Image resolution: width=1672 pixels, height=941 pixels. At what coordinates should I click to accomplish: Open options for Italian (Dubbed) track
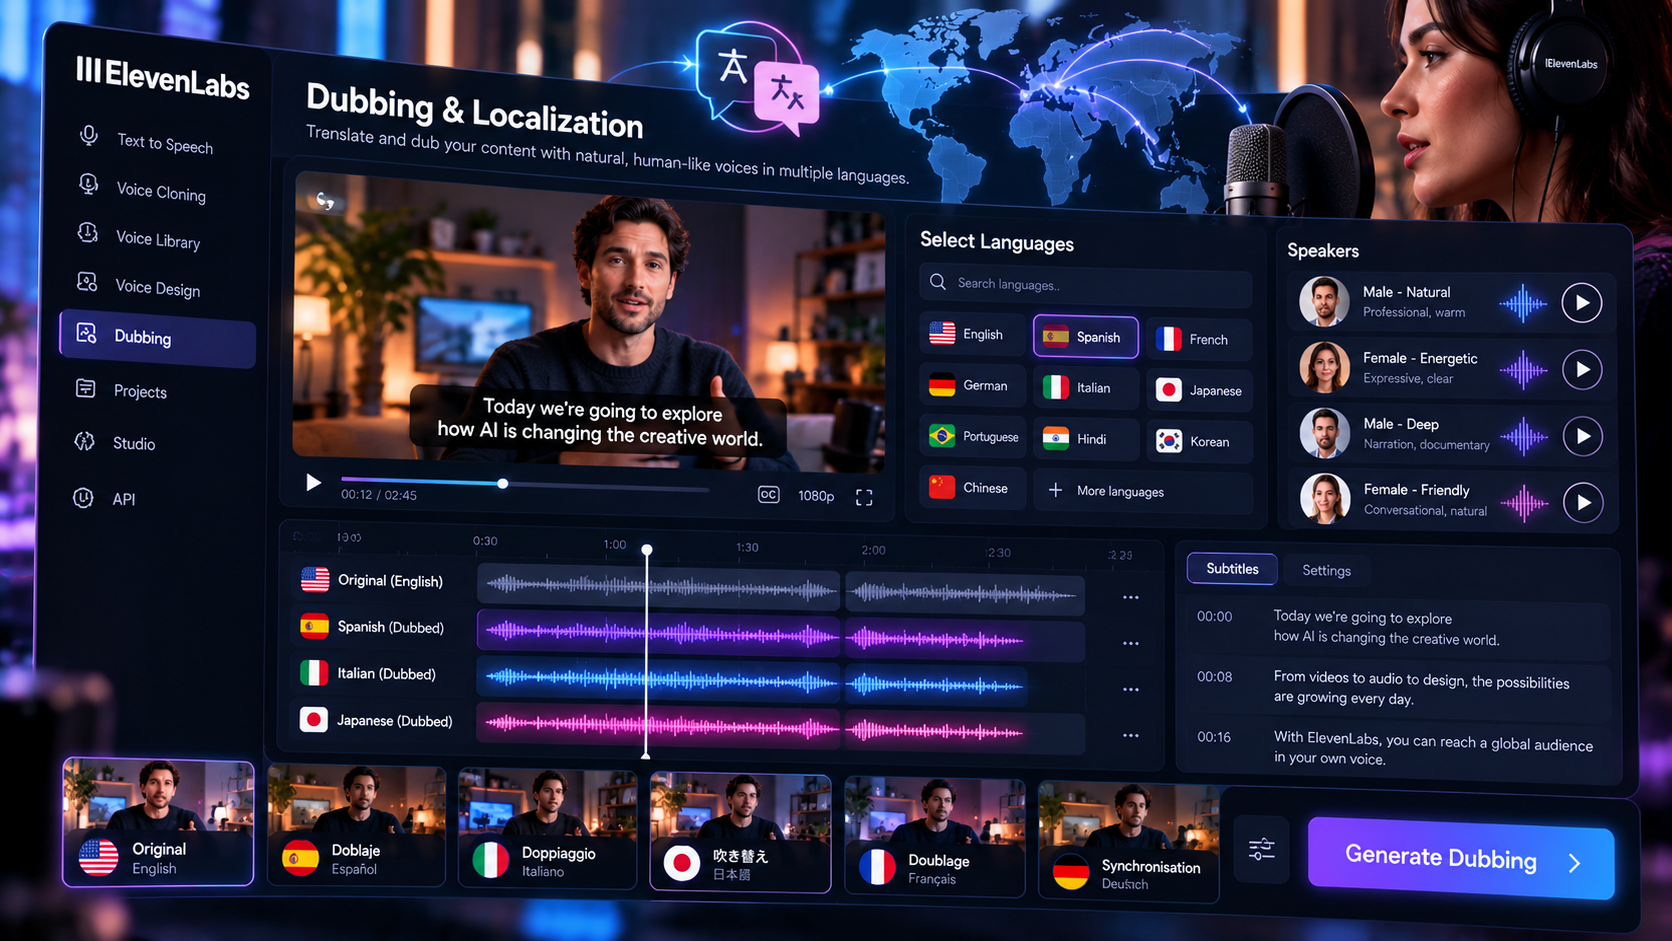(x=1131, y=689)
